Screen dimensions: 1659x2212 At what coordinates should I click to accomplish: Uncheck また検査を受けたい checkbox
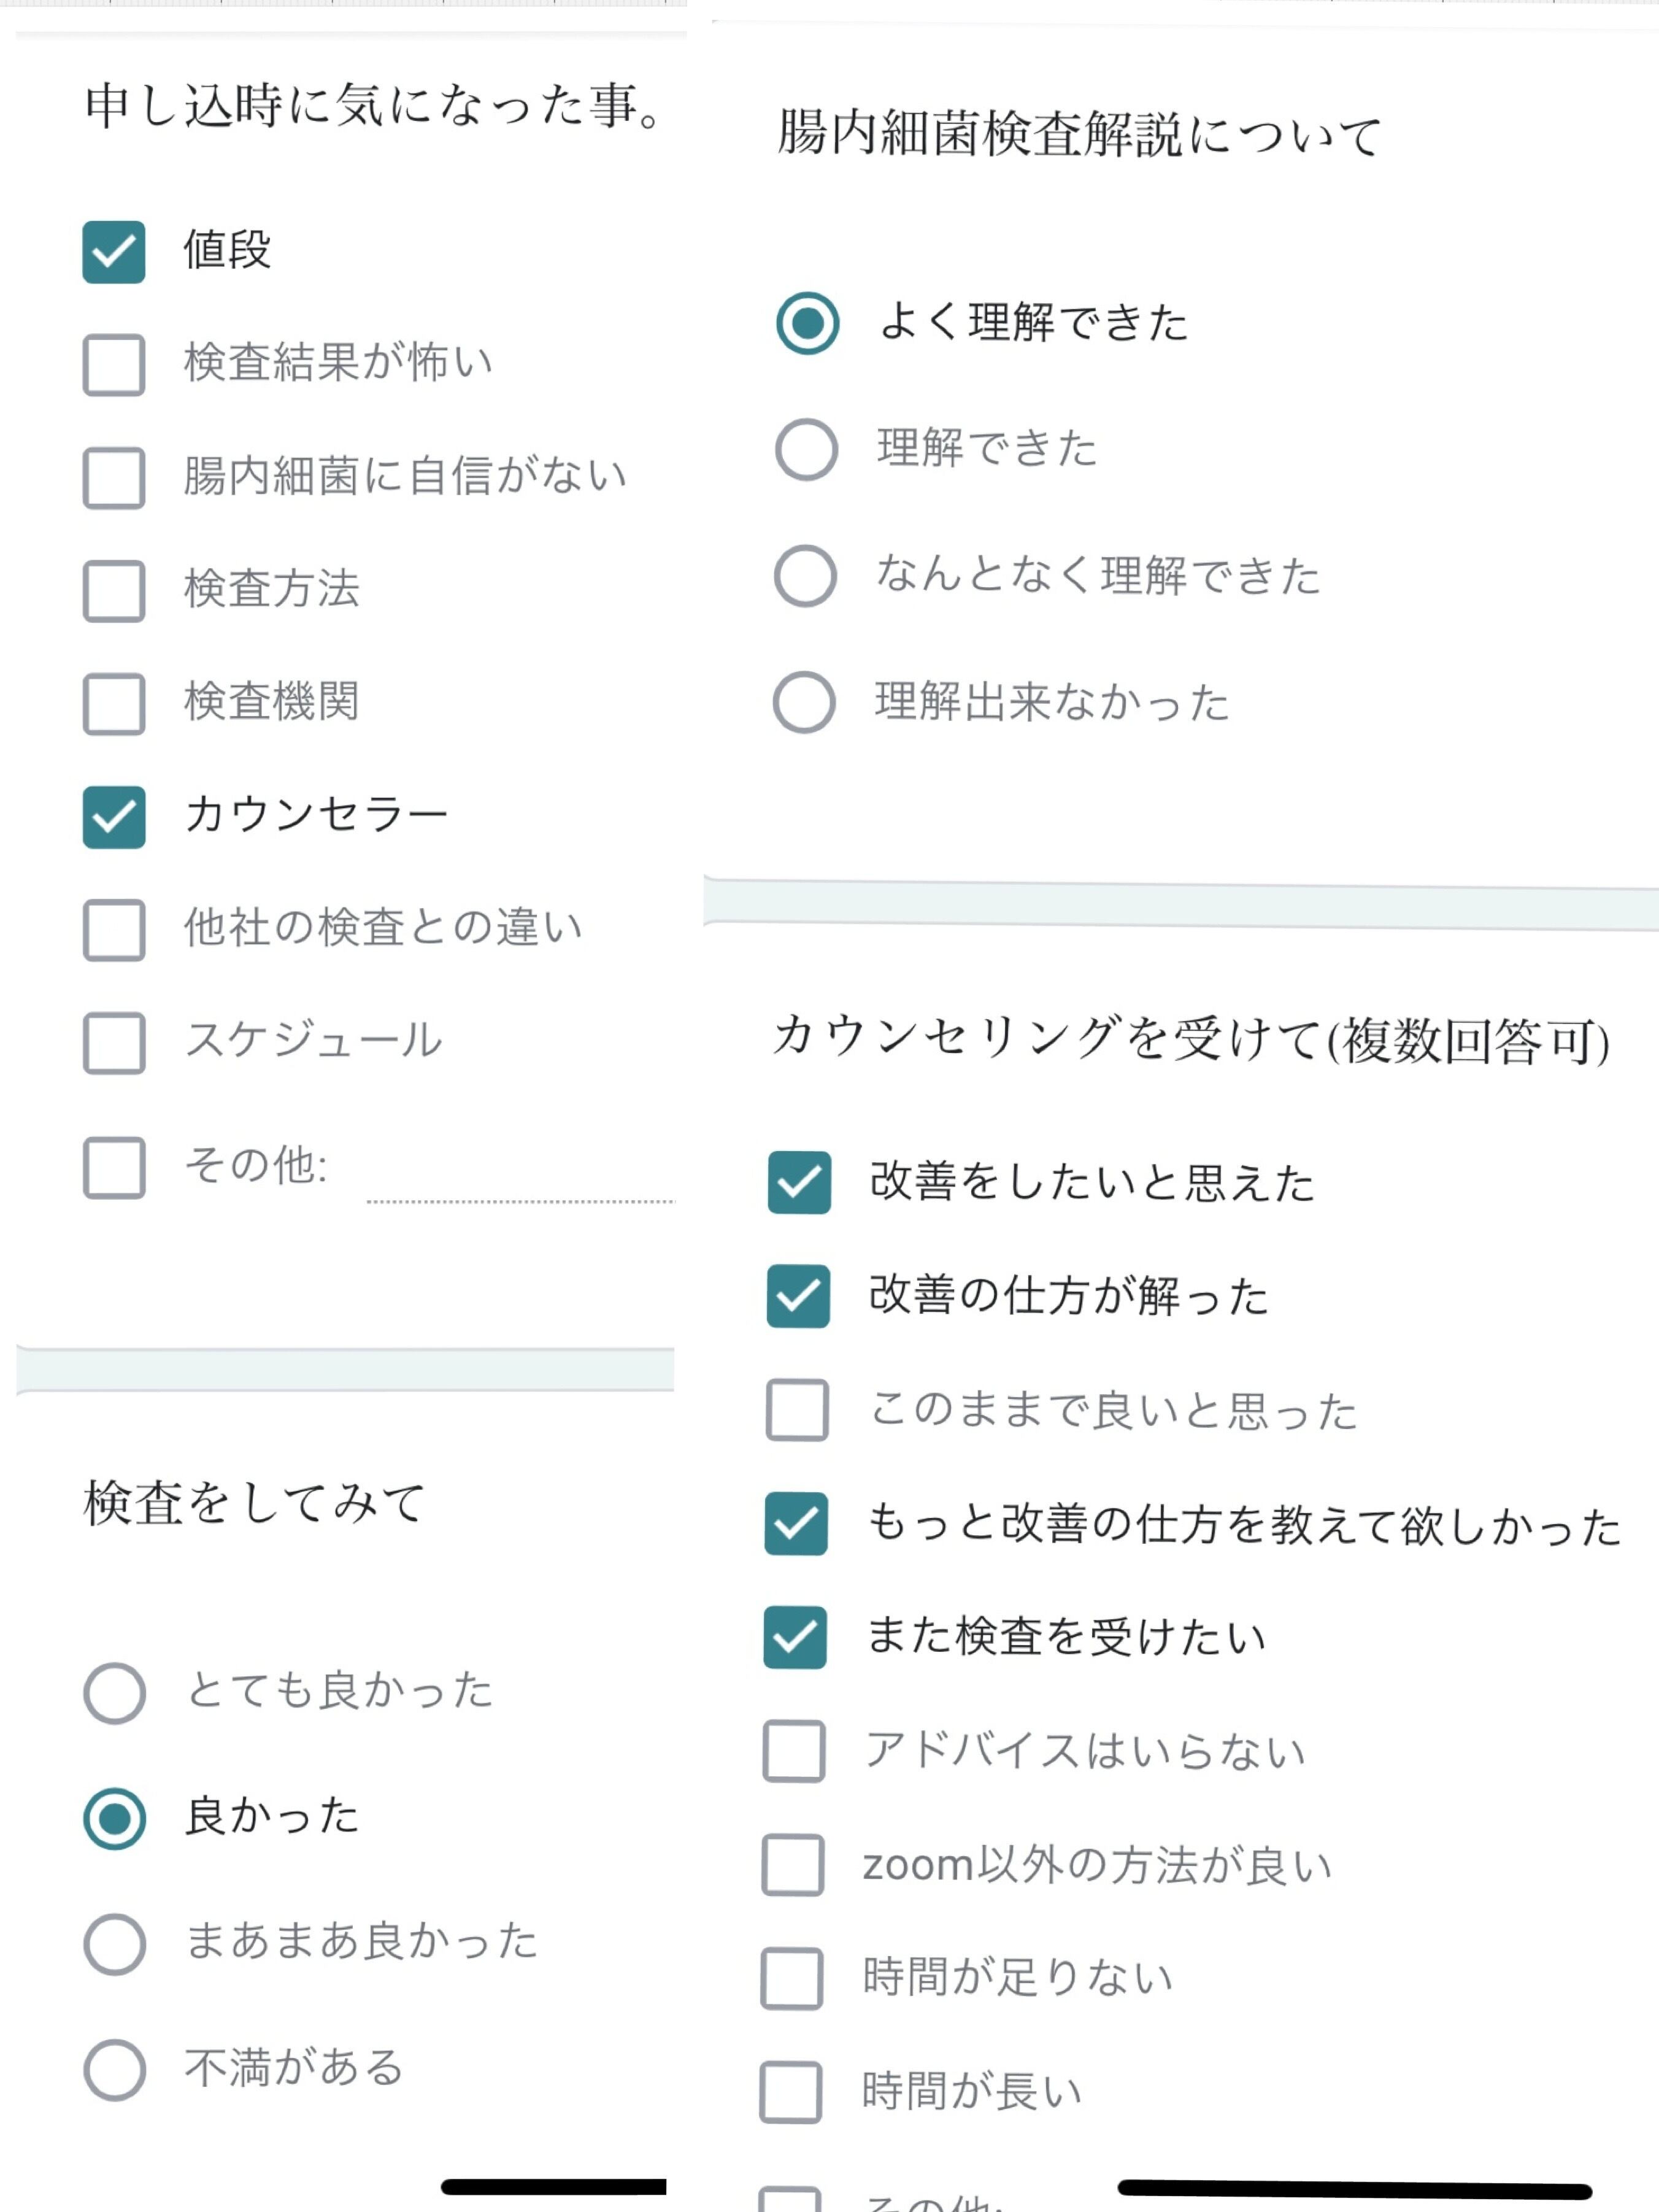click(x=795, y=1637)
